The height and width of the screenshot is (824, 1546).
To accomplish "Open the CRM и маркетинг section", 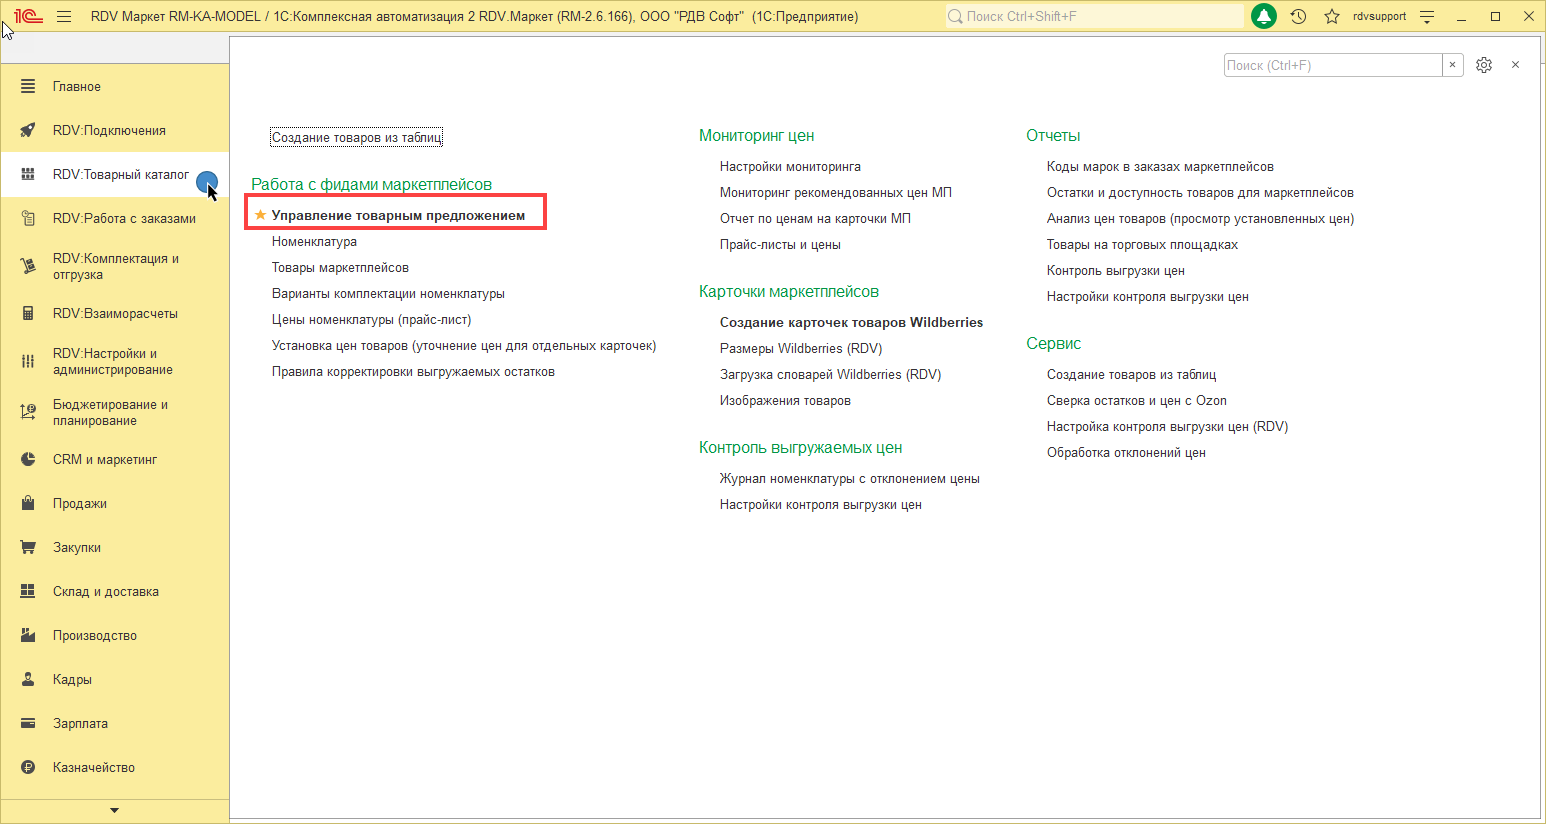I will [115, 460].
